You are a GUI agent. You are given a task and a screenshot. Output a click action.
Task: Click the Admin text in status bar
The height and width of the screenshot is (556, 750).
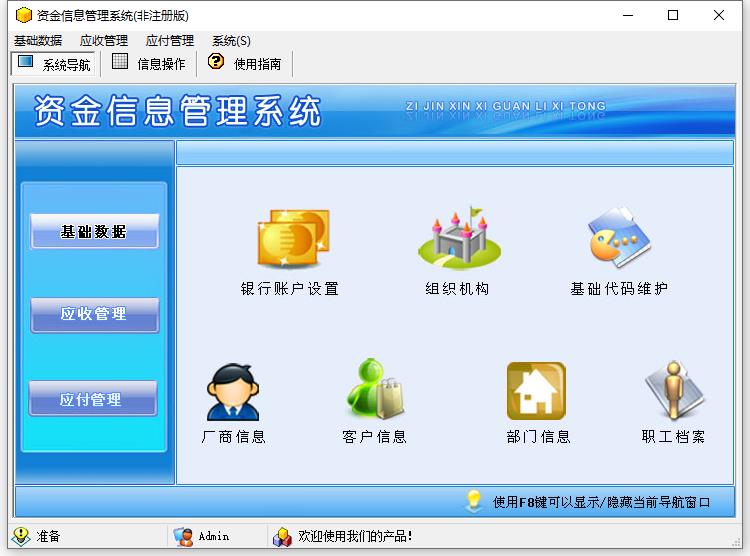pos(214,536)
